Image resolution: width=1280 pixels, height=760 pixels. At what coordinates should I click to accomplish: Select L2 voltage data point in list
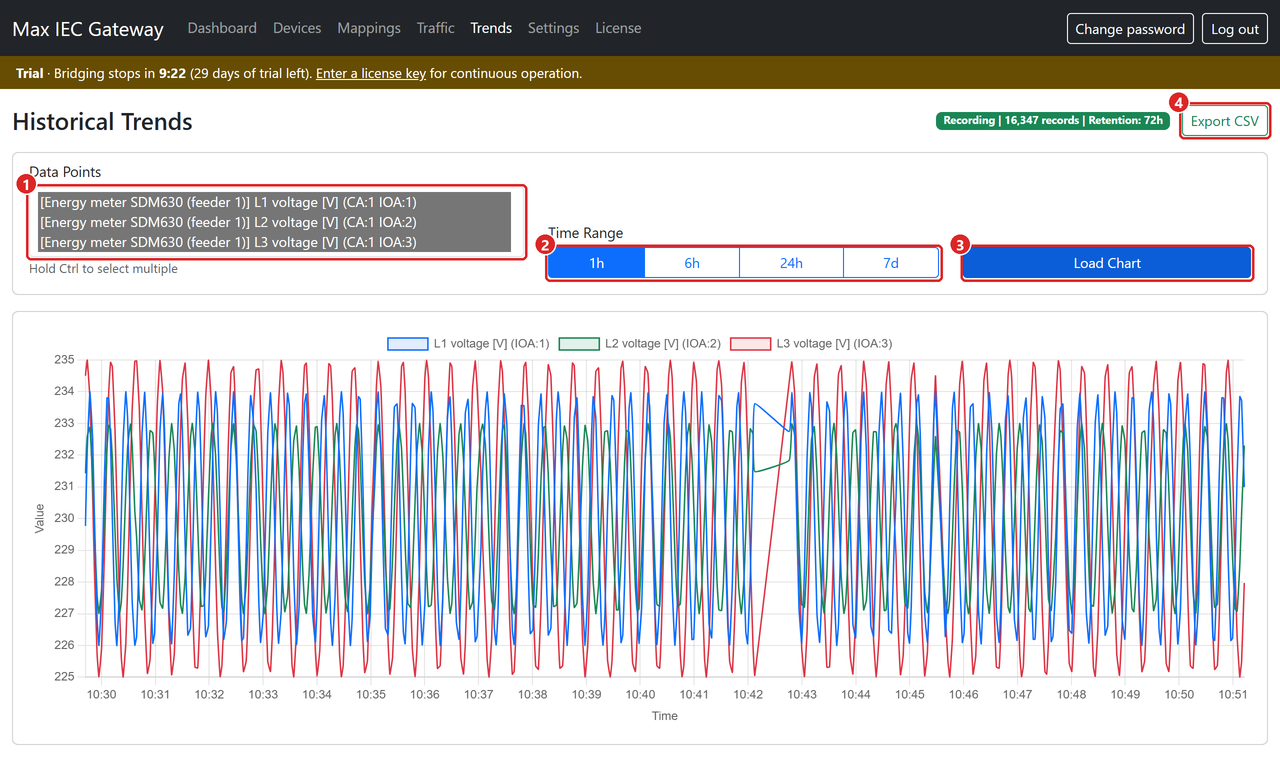click(x=275, y=222)
